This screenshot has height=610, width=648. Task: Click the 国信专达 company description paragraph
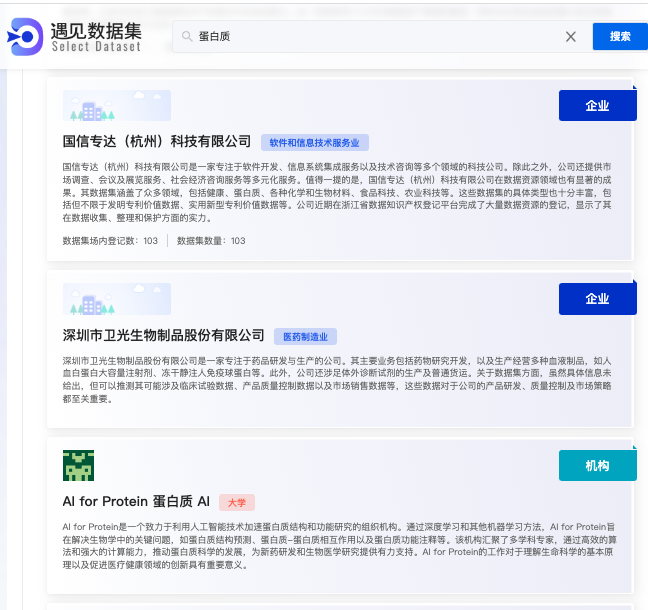click(337, 192)
